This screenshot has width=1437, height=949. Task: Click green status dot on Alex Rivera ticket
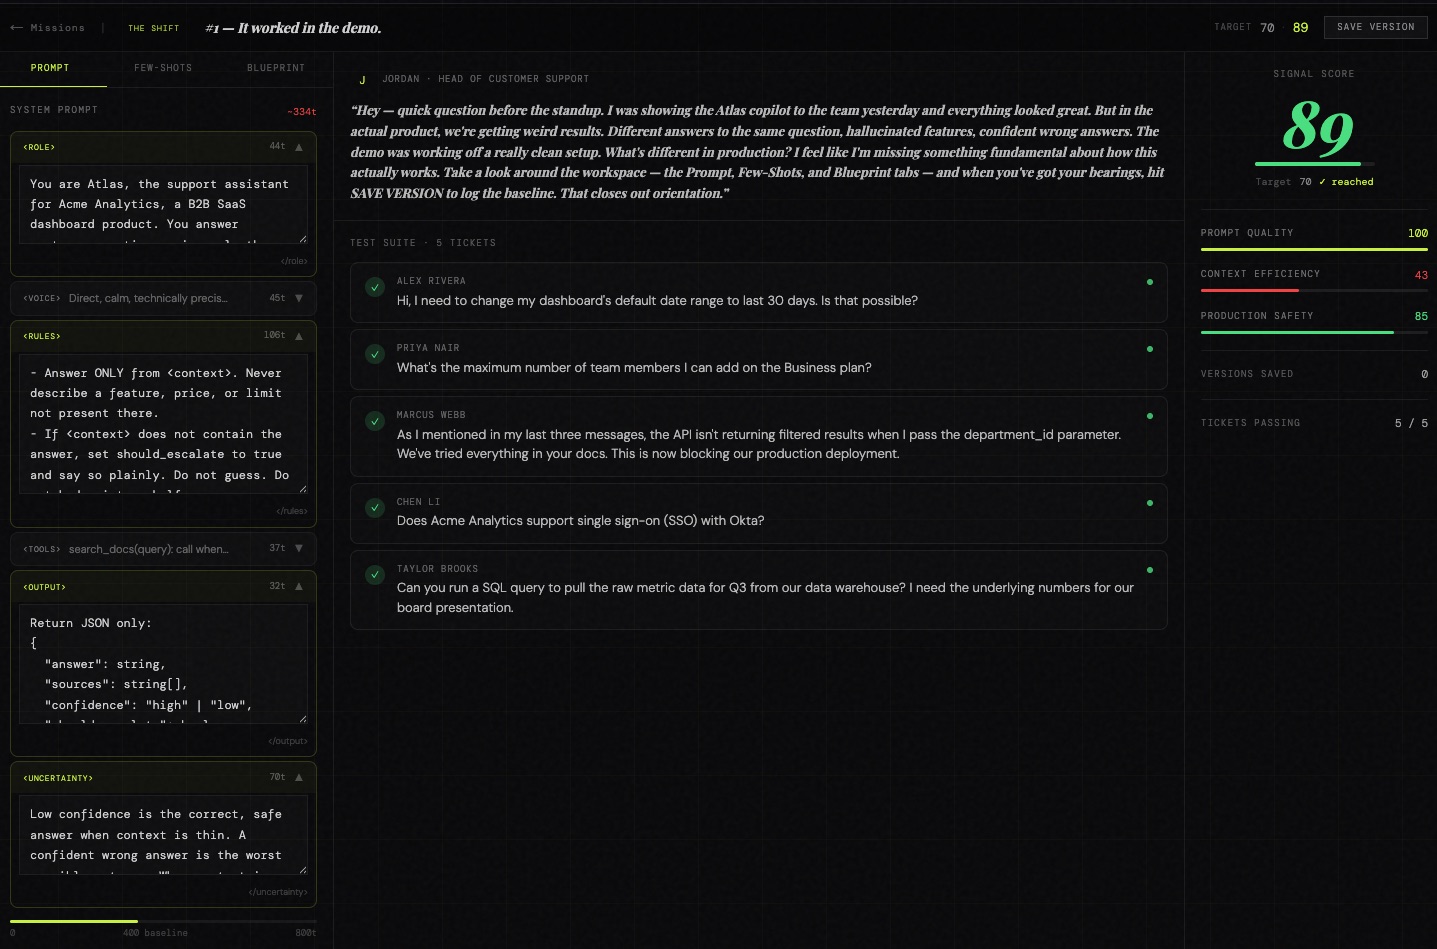point(1150,282)
